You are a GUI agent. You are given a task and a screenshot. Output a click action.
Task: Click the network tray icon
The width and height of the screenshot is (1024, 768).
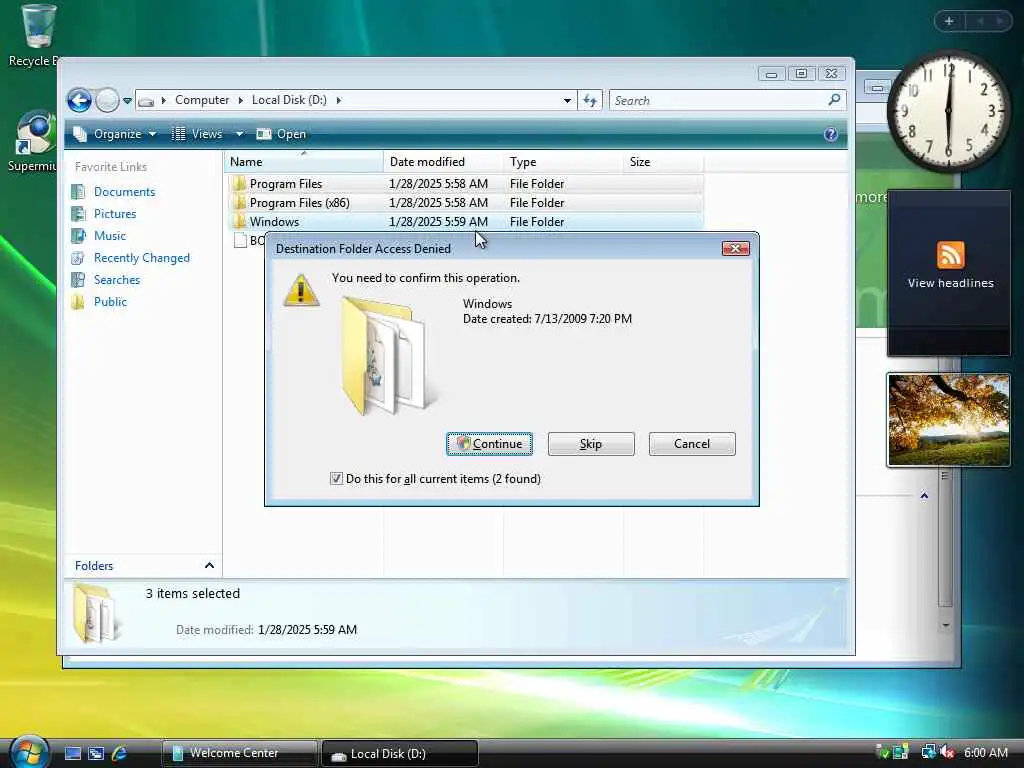click(x=928, y=753)
